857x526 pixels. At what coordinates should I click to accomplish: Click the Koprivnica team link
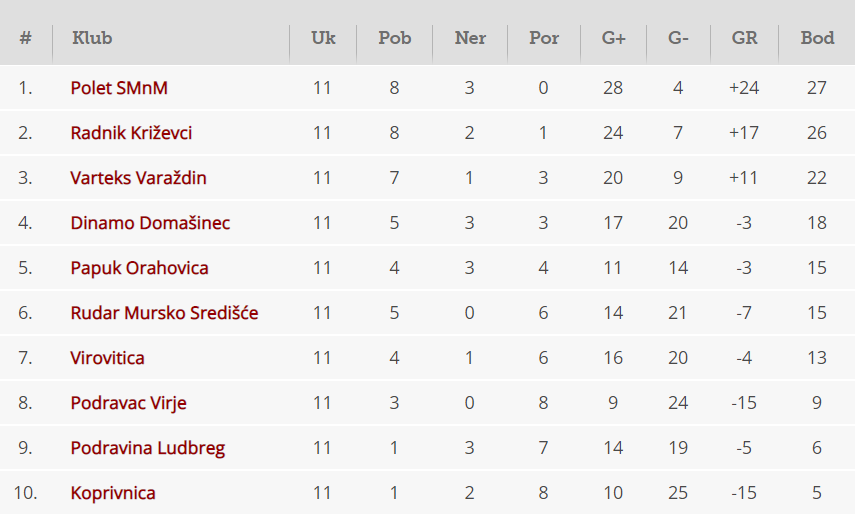(x=113, y=493)
